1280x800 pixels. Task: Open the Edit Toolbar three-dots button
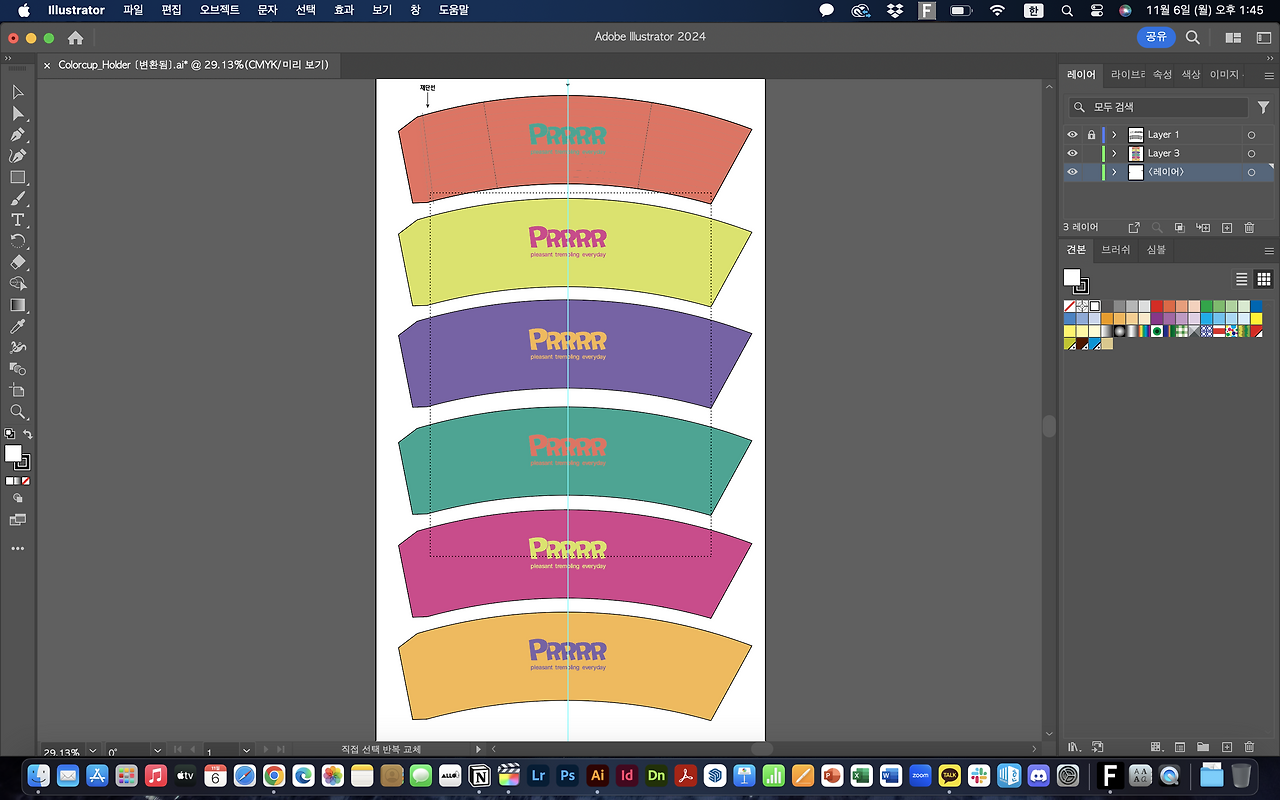click(18, 549)
